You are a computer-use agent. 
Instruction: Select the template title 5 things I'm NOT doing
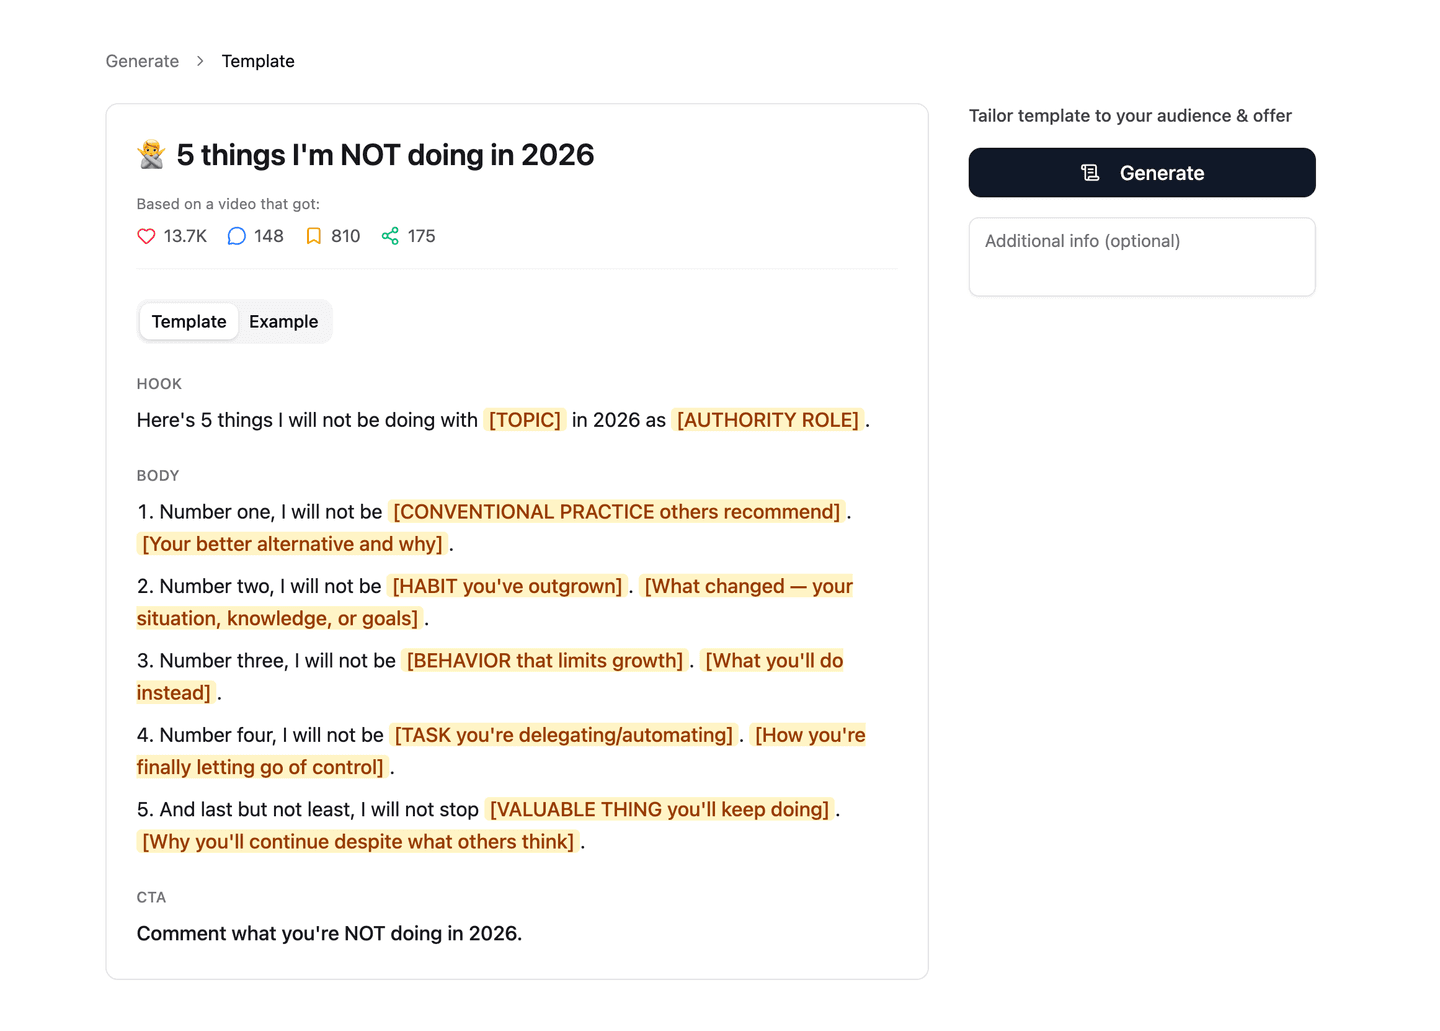coord(385,155)
